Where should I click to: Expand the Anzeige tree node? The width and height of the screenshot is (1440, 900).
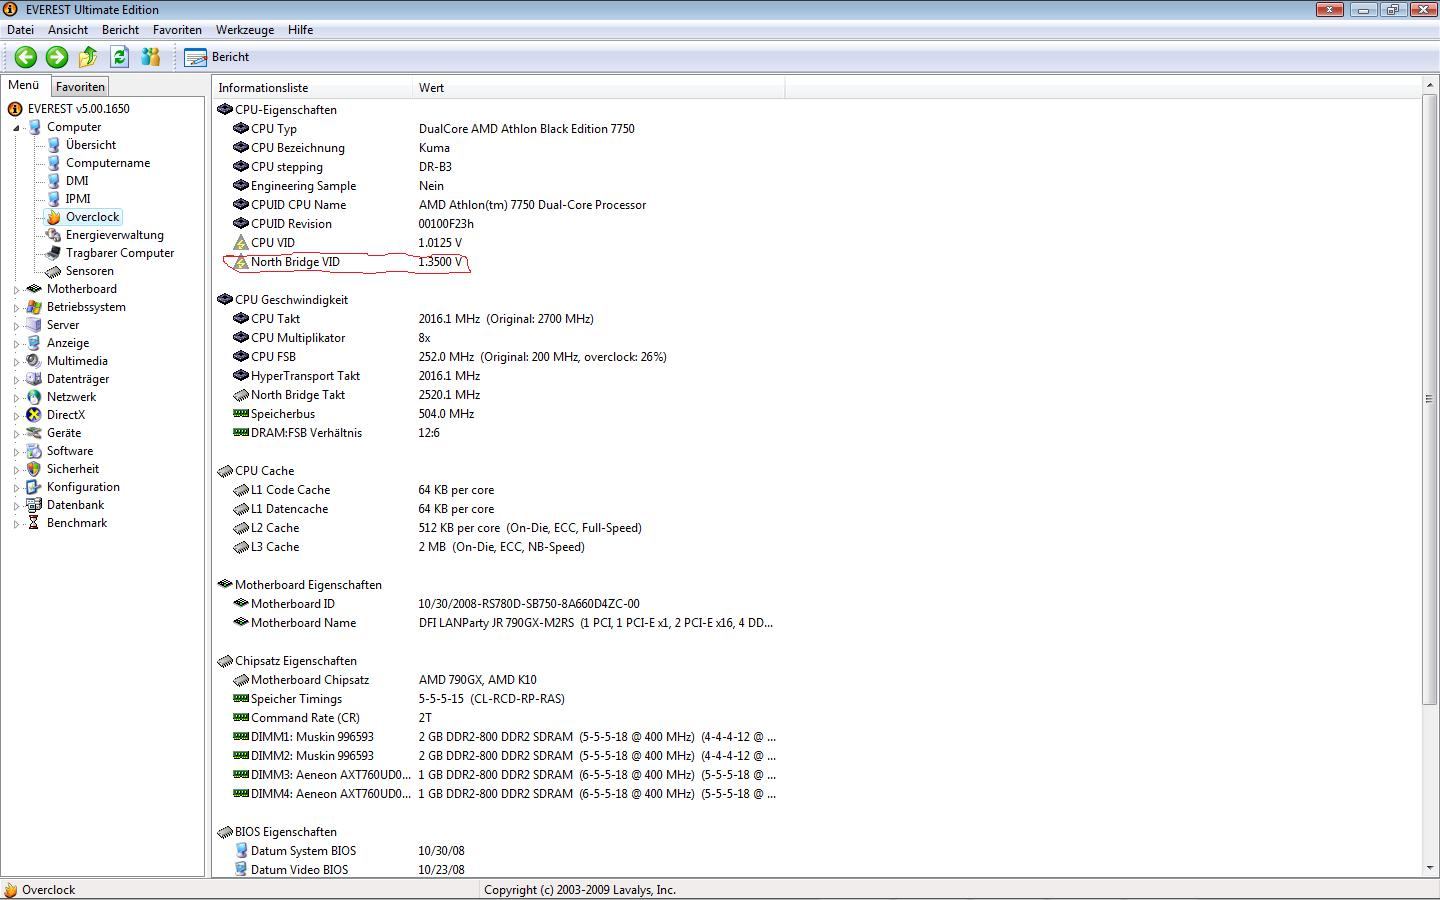coord(16,344)
